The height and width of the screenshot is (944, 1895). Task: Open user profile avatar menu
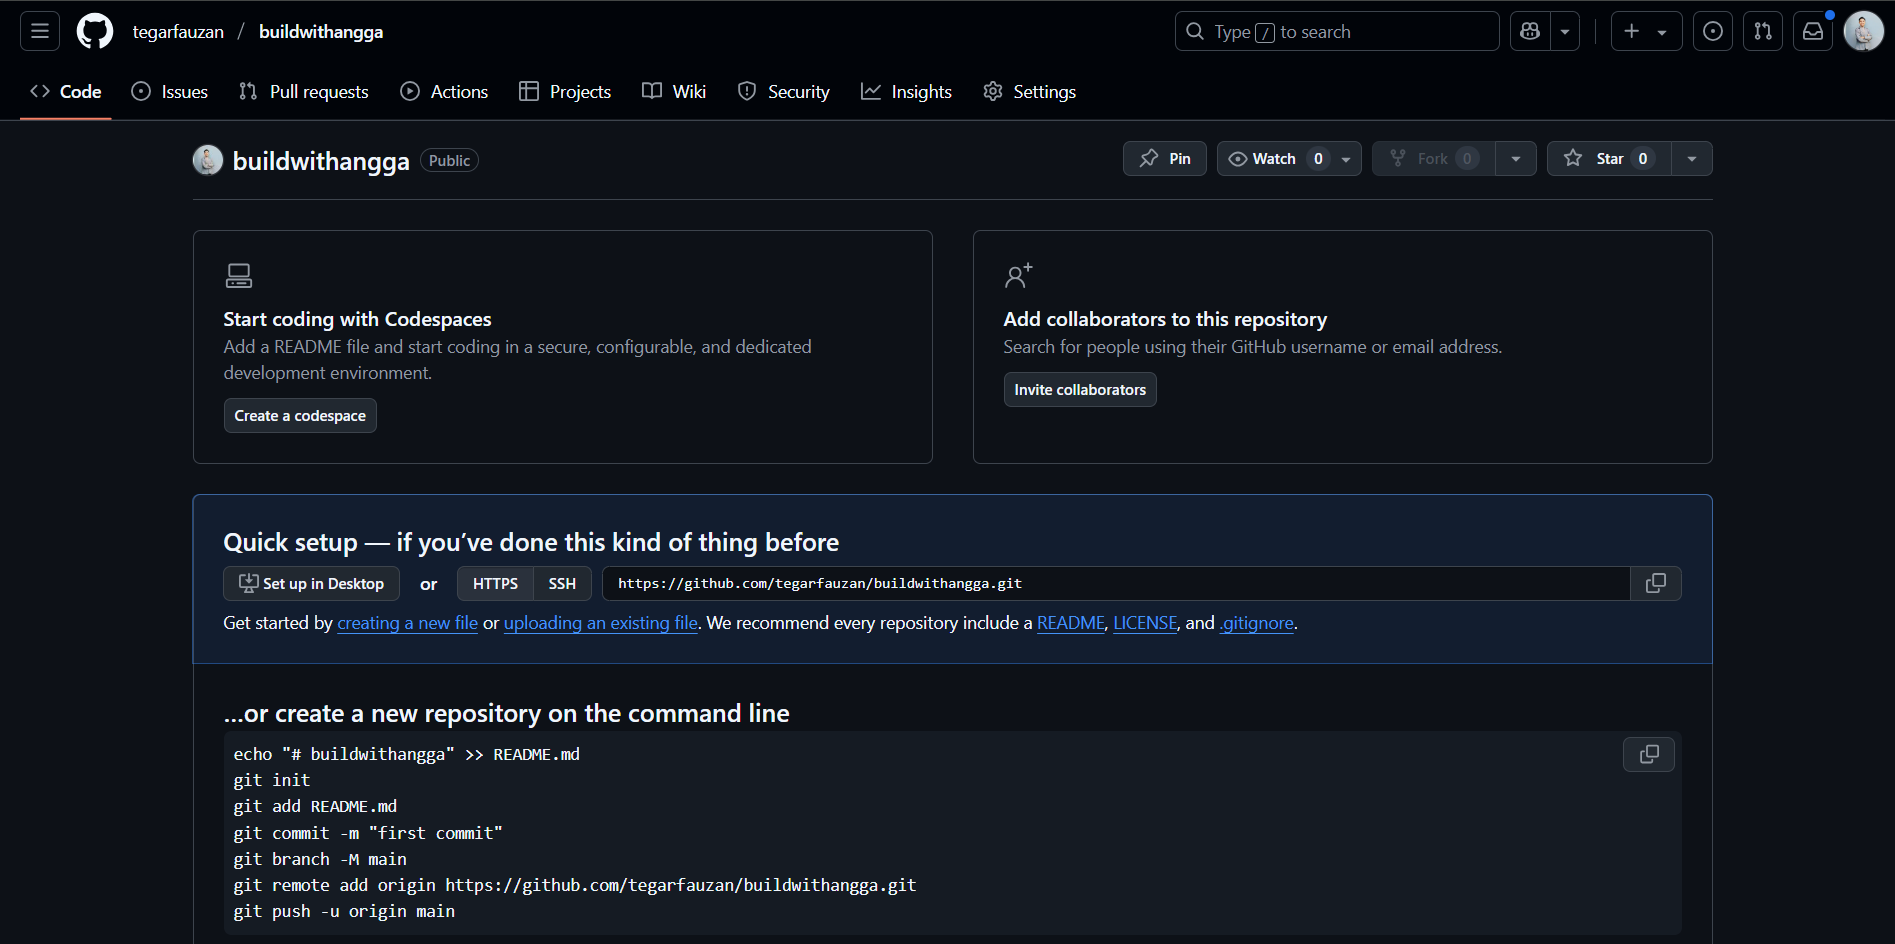point(1864,31)
